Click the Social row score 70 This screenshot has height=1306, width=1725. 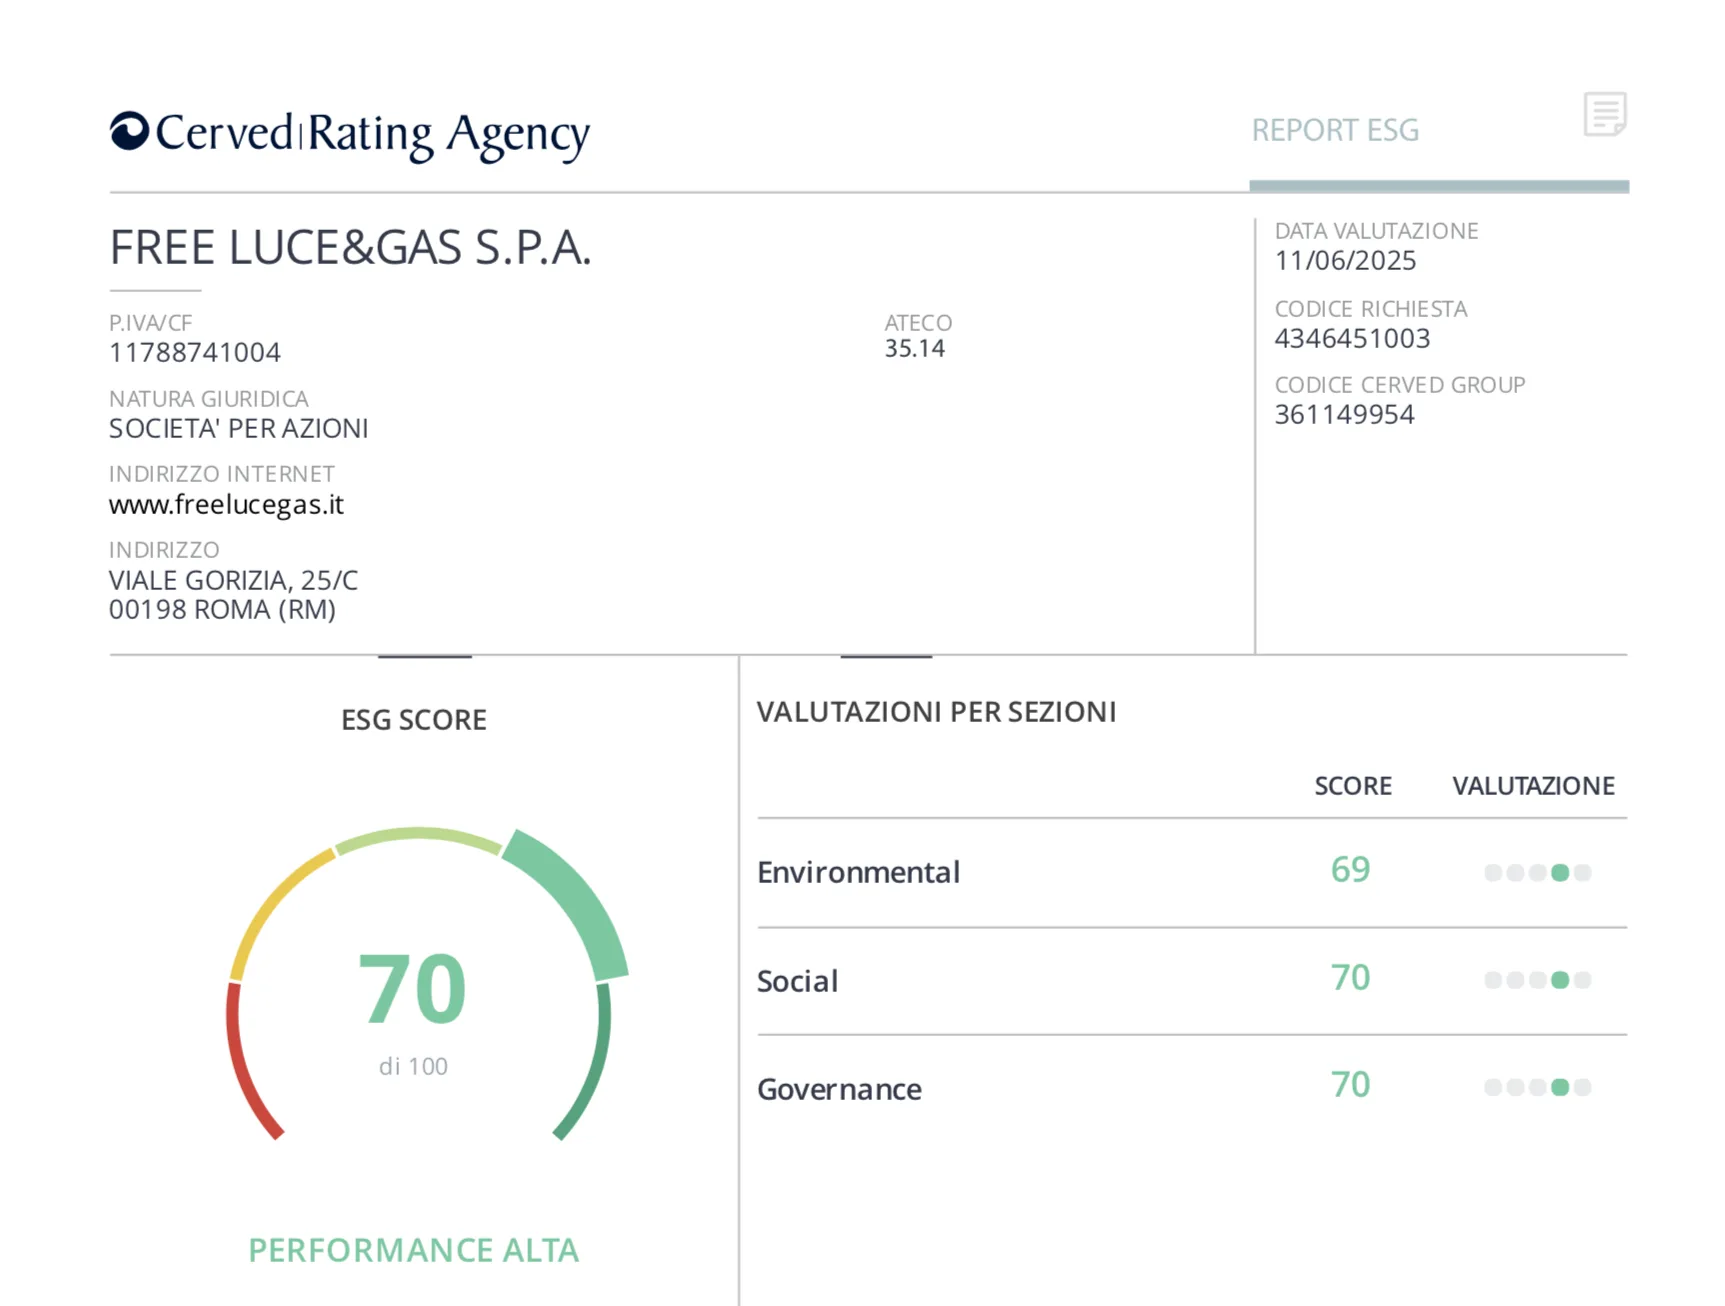click(1350, 977)
